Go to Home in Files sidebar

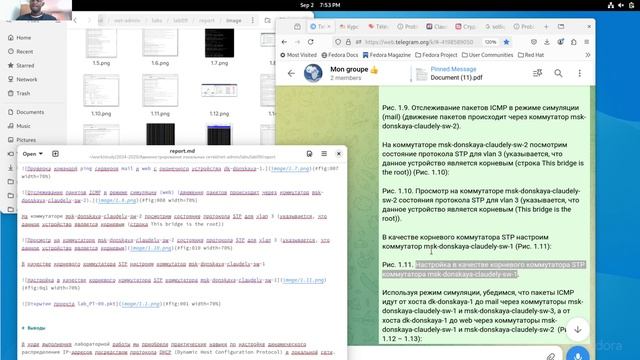tap(24, 38)
